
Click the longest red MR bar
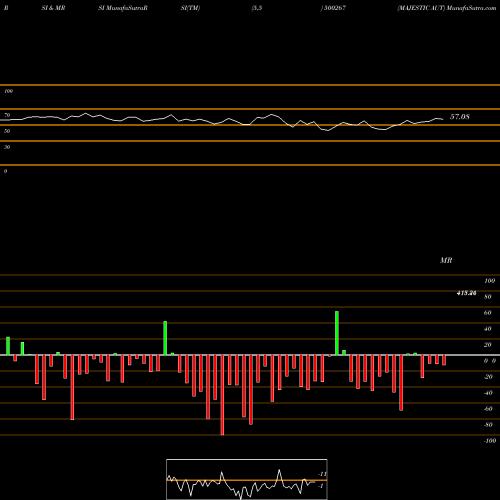pyautogui.click(x=222, y=395)
